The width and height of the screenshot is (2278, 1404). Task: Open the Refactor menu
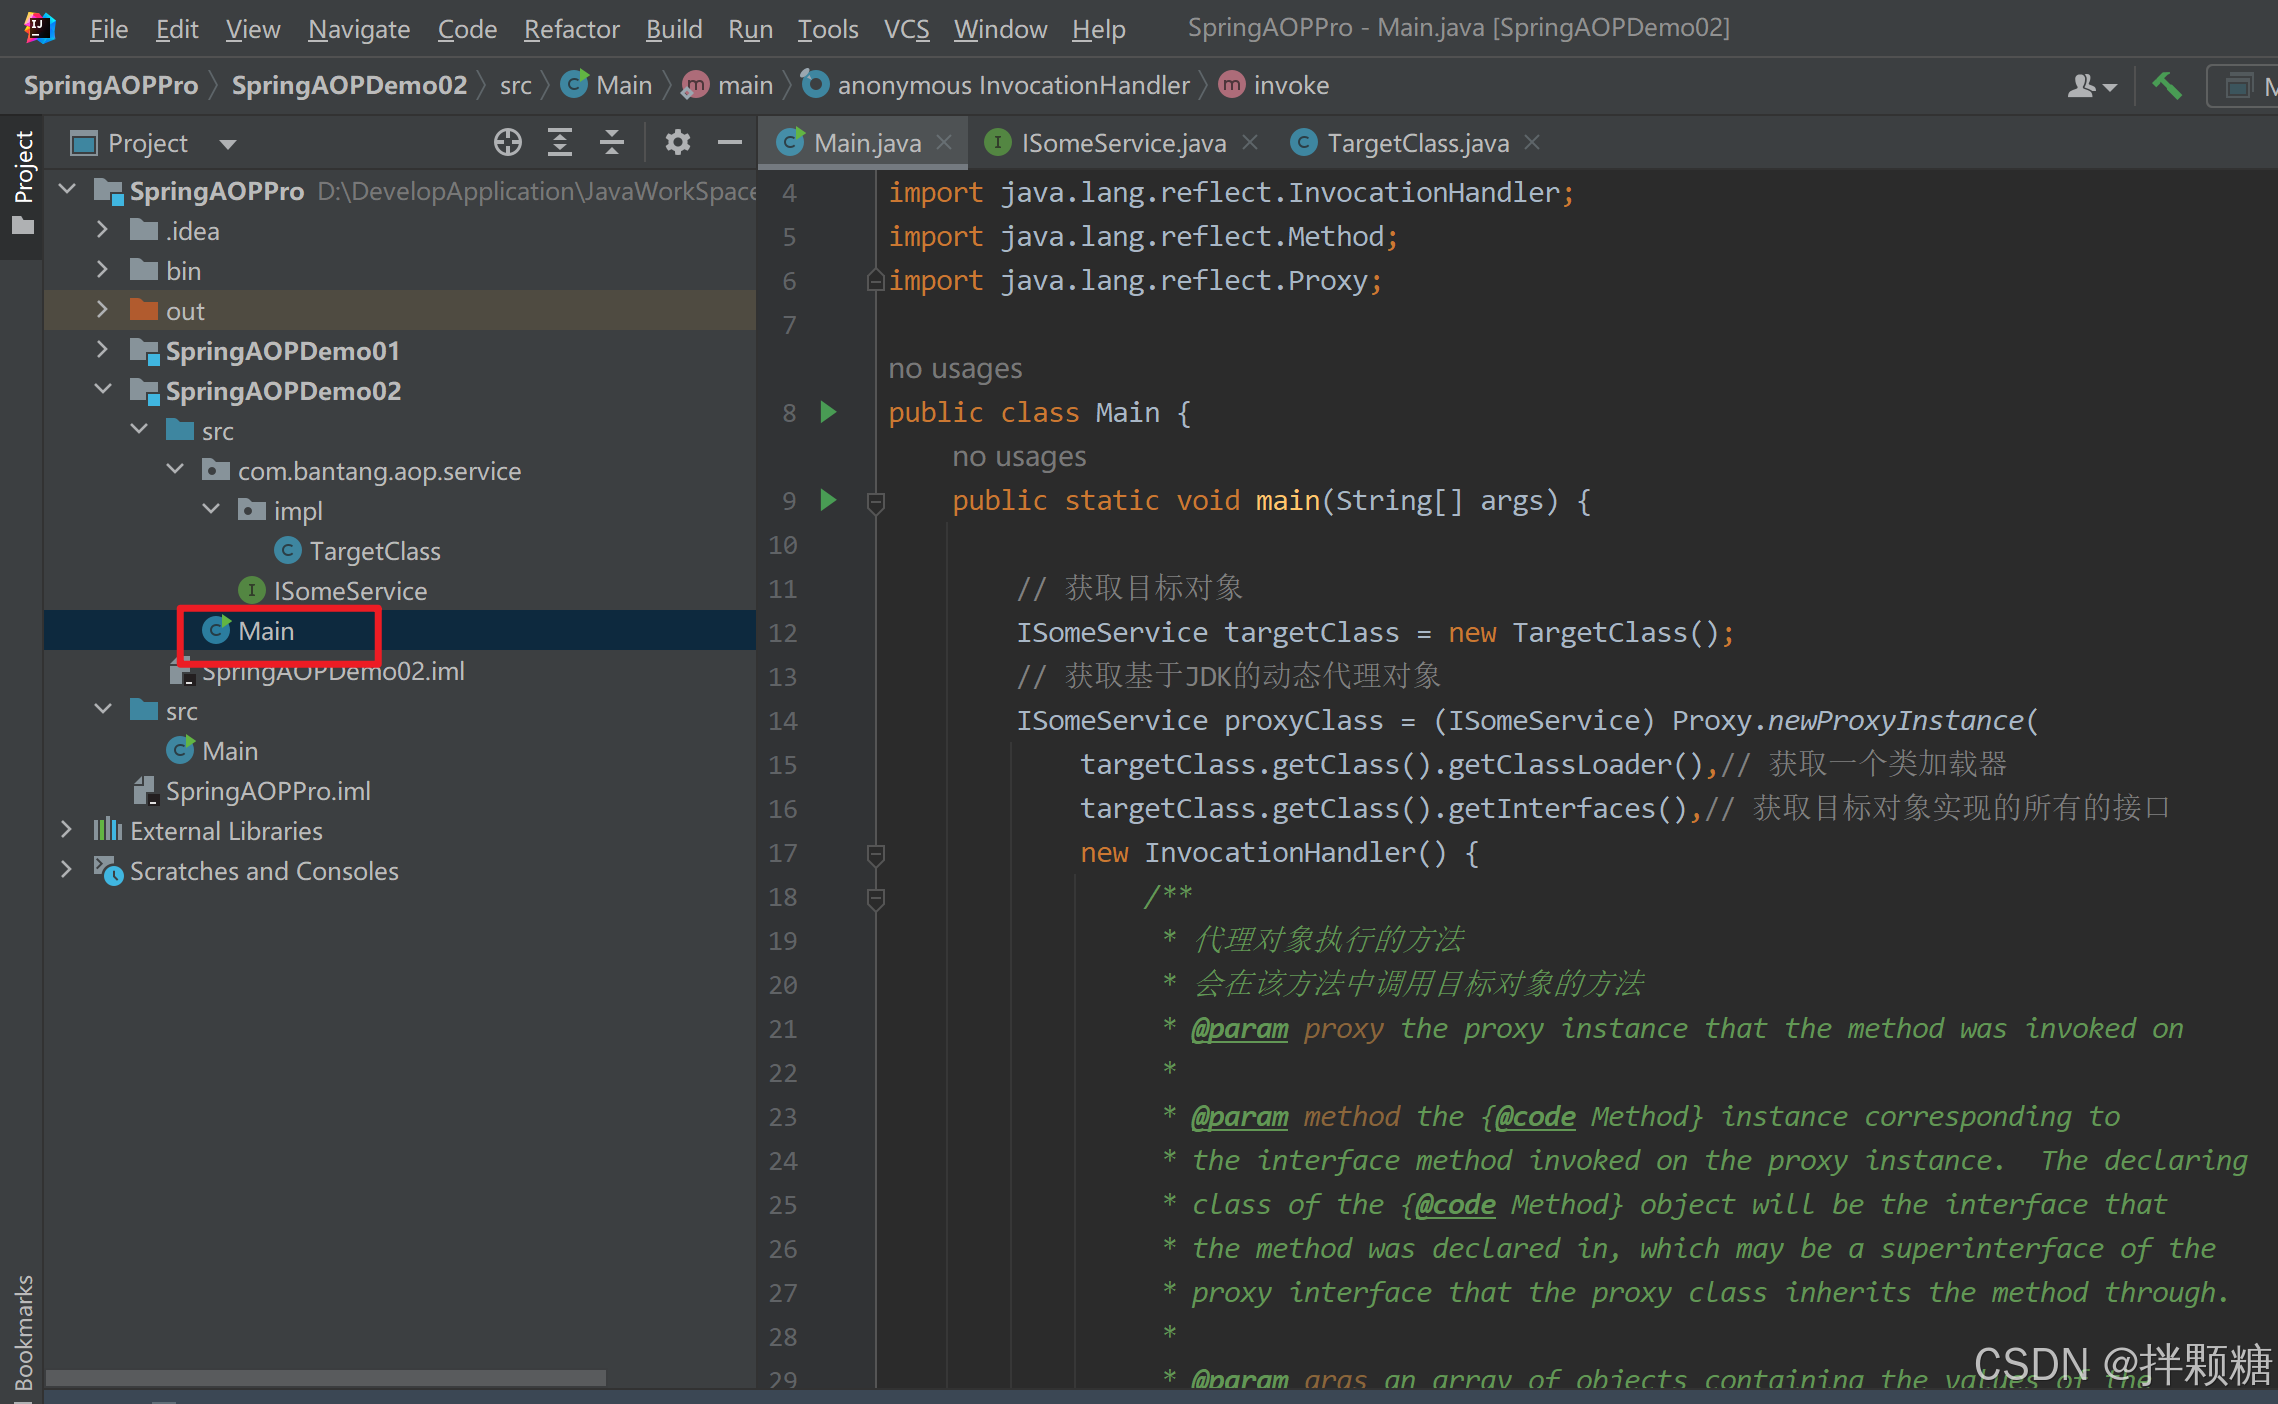(x=571, y=29)
